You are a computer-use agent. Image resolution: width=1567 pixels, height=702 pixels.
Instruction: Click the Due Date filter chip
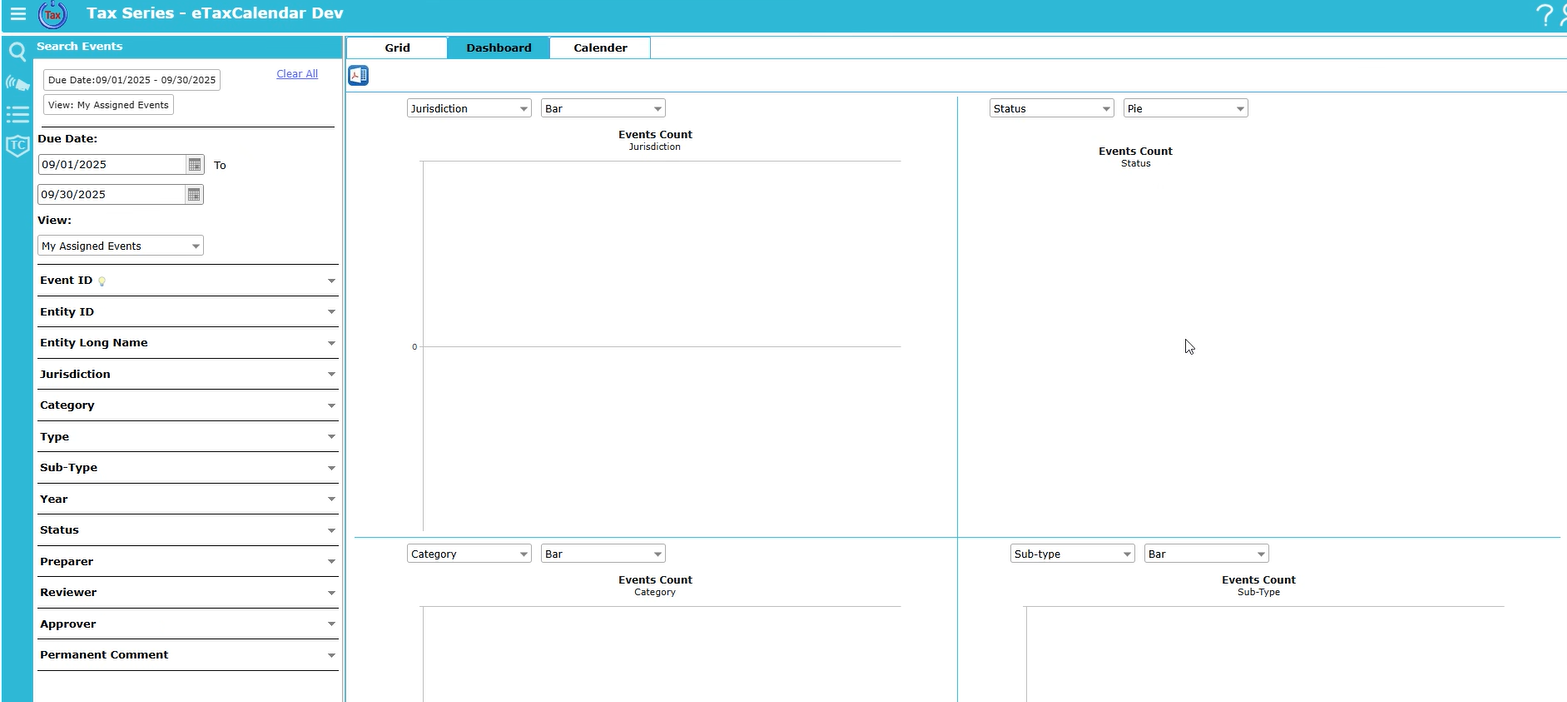[131, 80]
